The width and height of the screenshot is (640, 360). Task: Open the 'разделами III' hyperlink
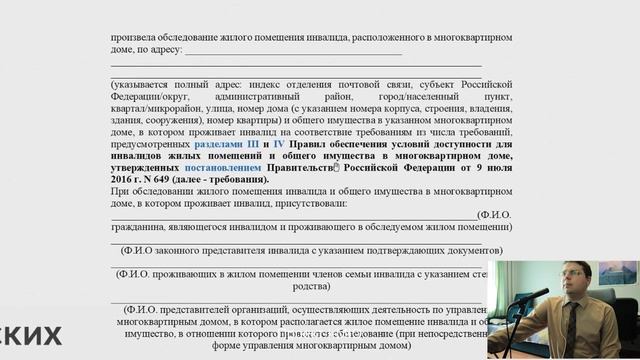pos(227,144)
